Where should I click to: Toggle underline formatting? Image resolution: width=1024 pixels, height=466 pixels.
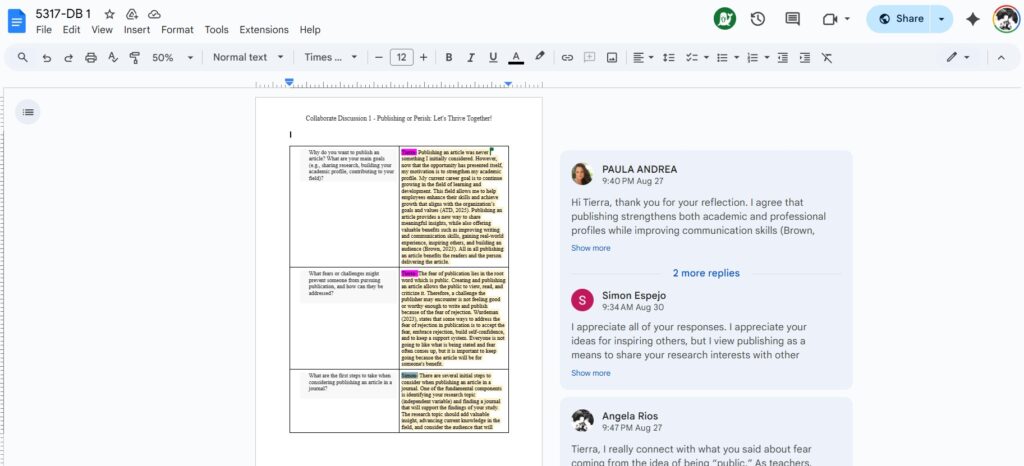click(492, 58)
